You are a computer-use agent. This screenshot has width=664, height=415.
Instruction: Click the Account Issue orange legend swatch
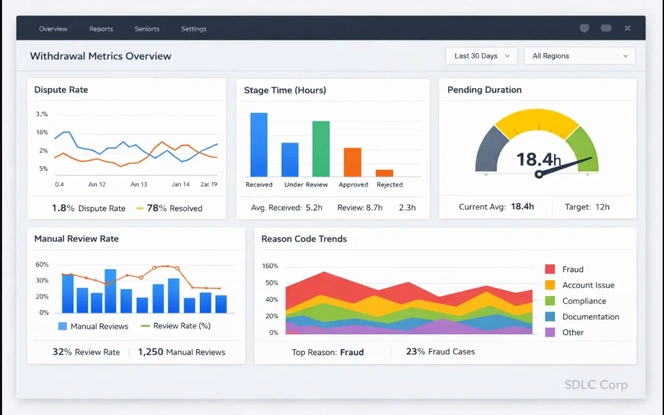550,285
